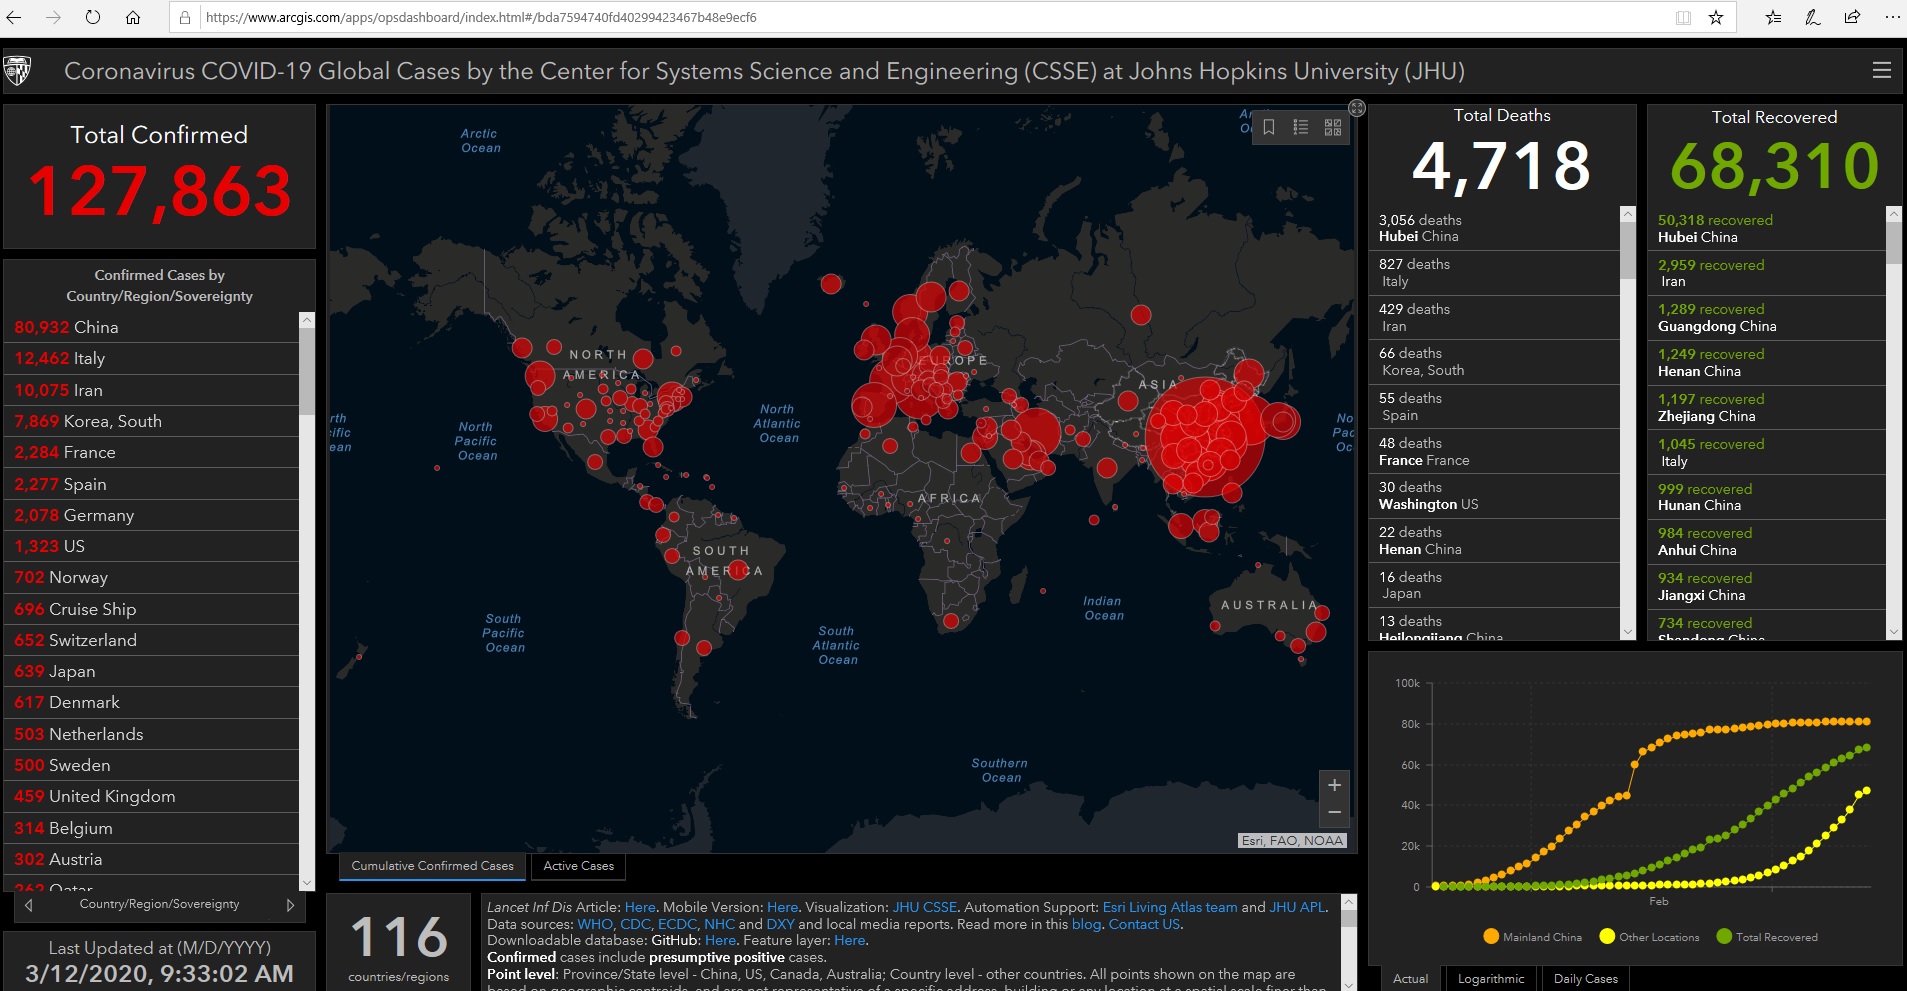Open the dashboard hamburger menu

click(1882, 70)
